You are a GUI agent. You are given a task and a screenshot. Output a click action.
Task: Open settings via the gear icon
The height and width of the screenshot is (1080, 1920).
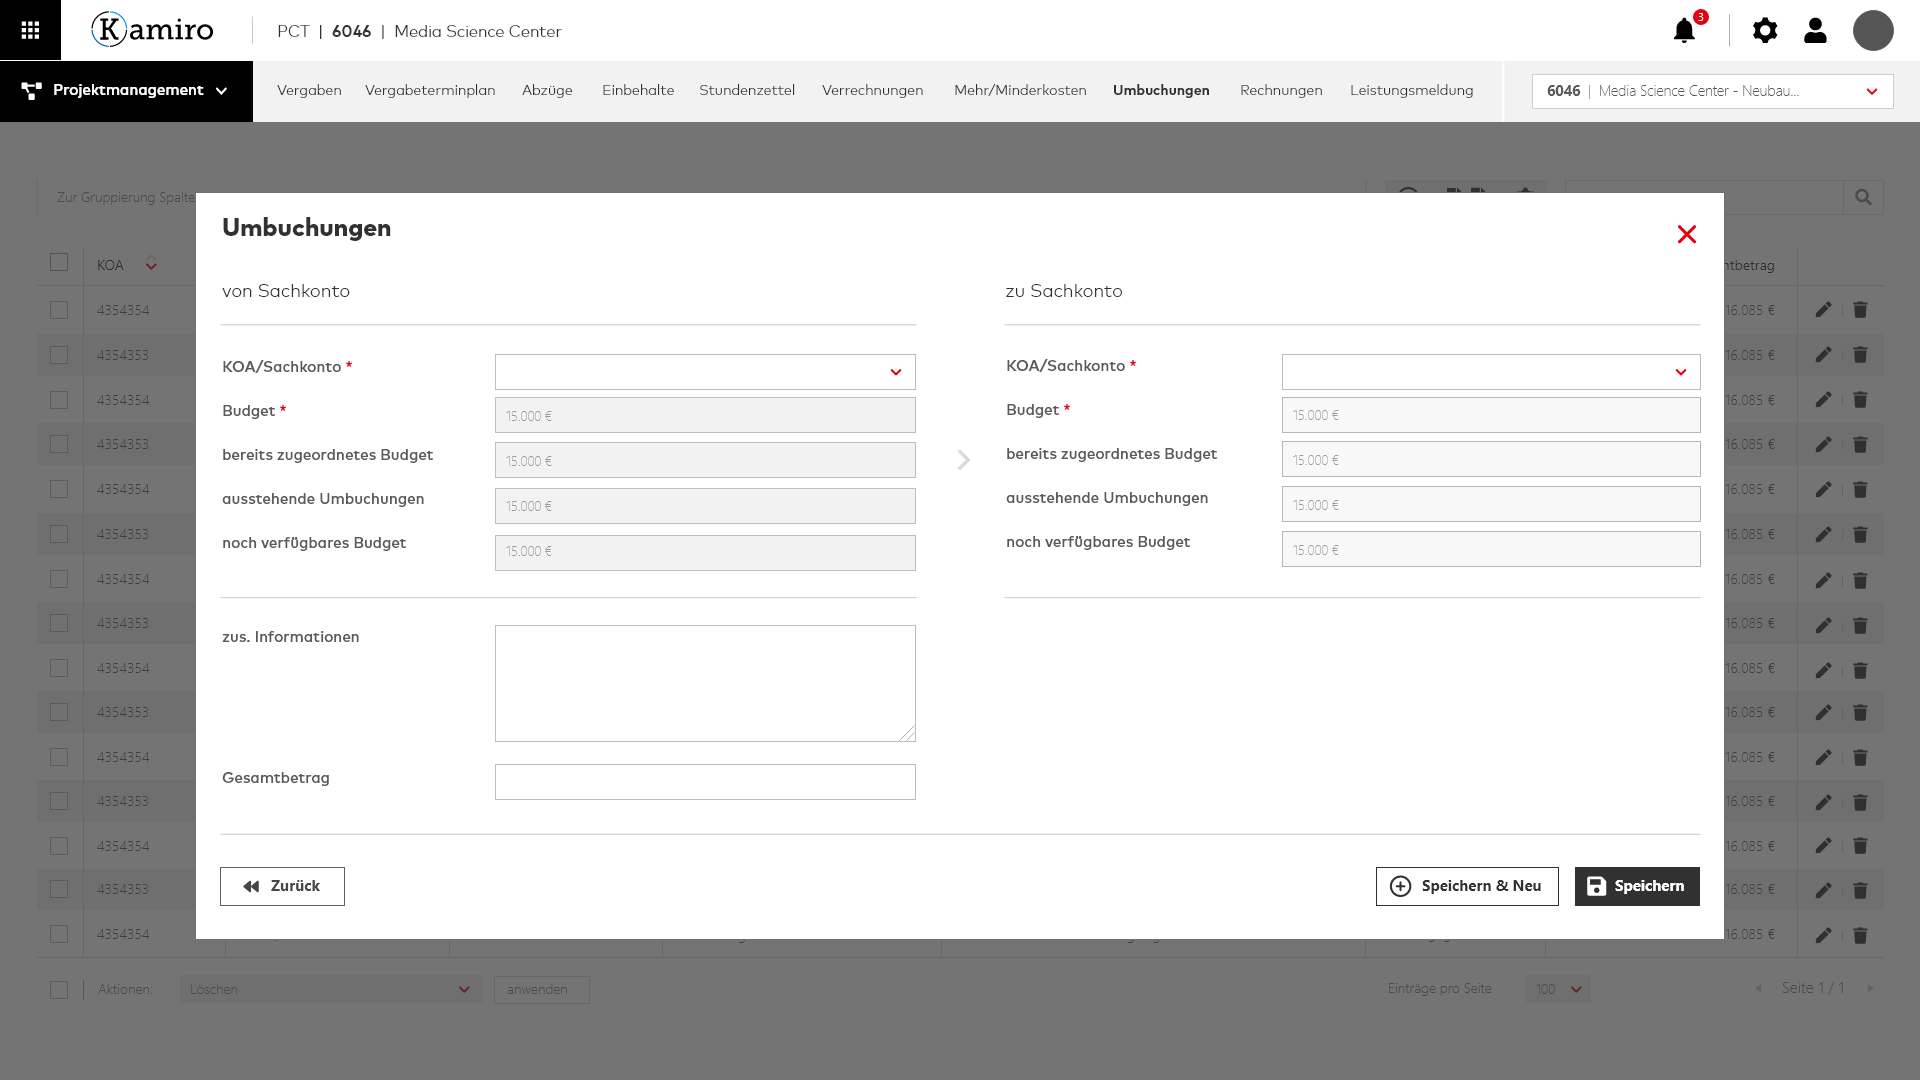1765,31
